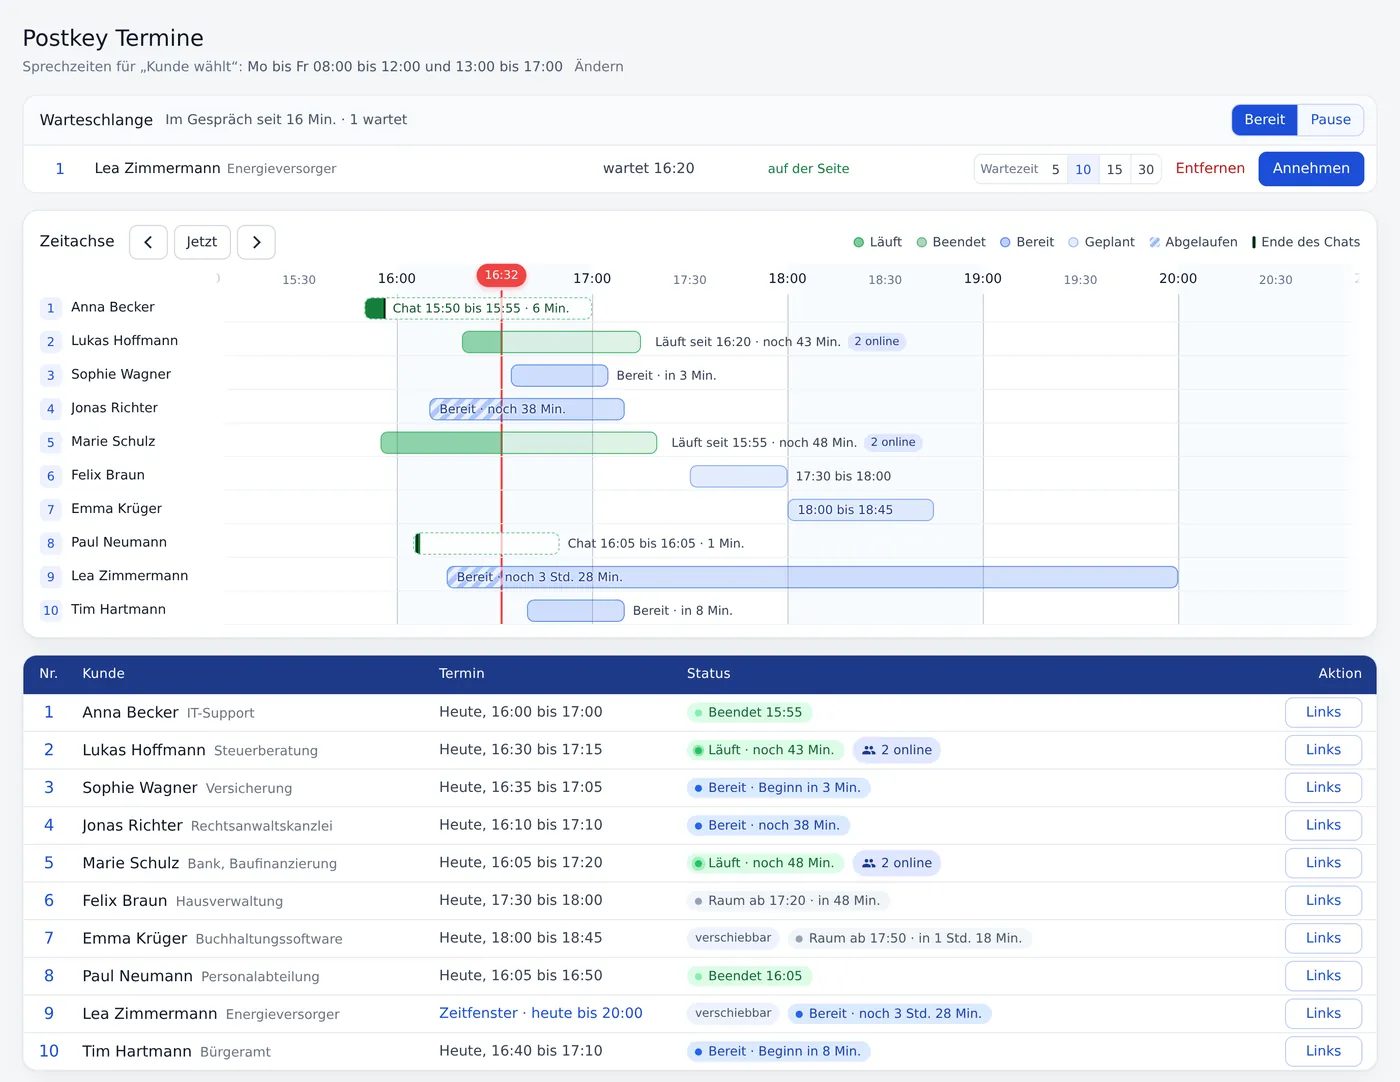Click the Jetzt button
1400x1082 pixels.
202,242
